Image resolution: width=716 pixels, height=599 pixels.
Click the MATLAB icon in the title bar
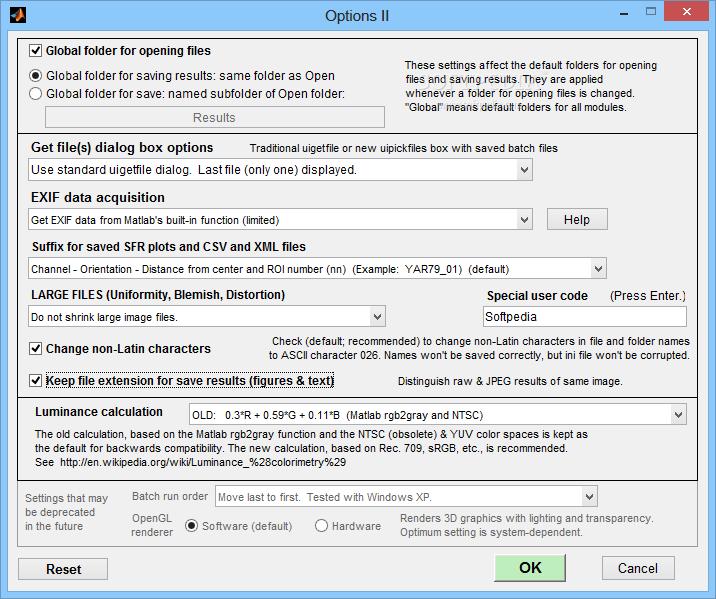click(x=18, y=16)
